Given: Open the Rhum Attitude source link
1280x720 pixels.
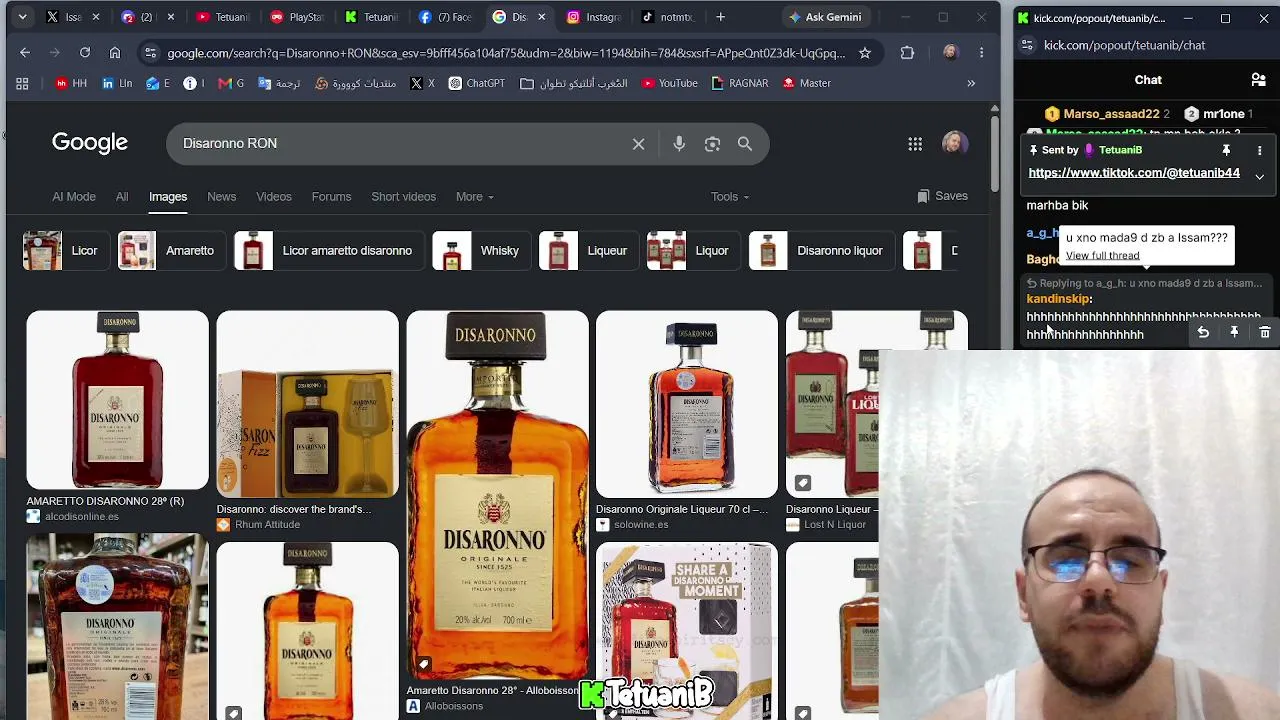Looking at the screenshot, I should coord(267,525).
